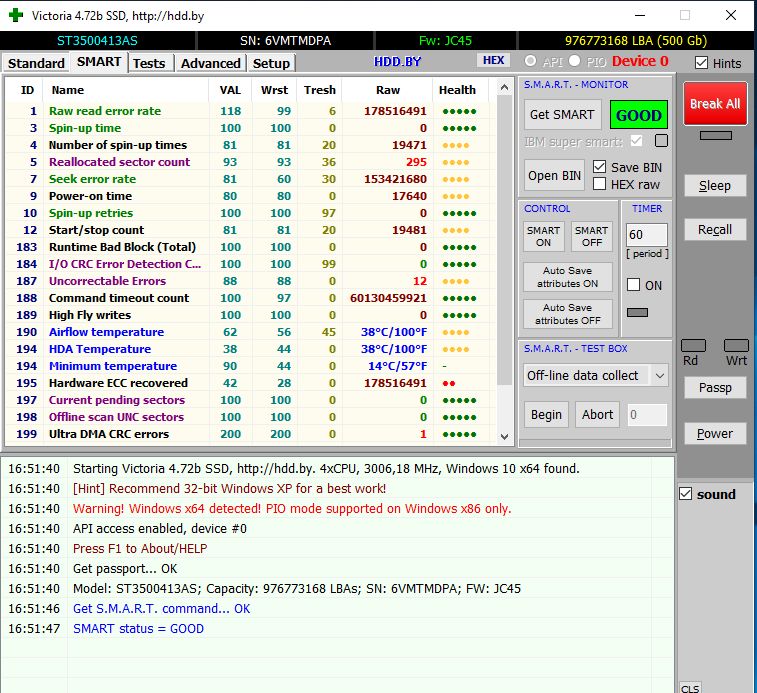Open the Advanced tab
757x693 pixels.
pos(210,63)
